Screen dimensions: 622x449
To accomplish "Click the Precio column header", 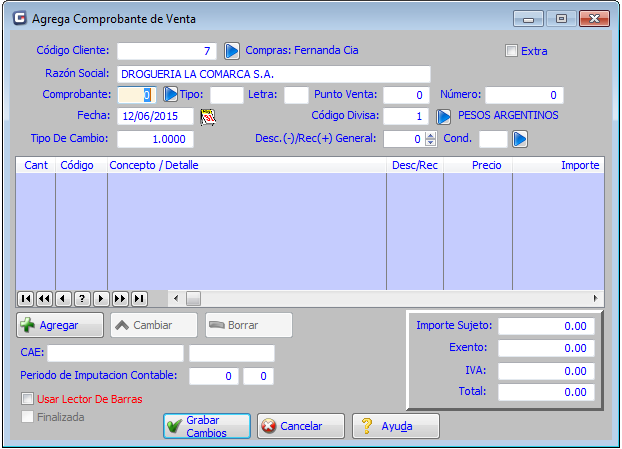I will tap(486, 164).
